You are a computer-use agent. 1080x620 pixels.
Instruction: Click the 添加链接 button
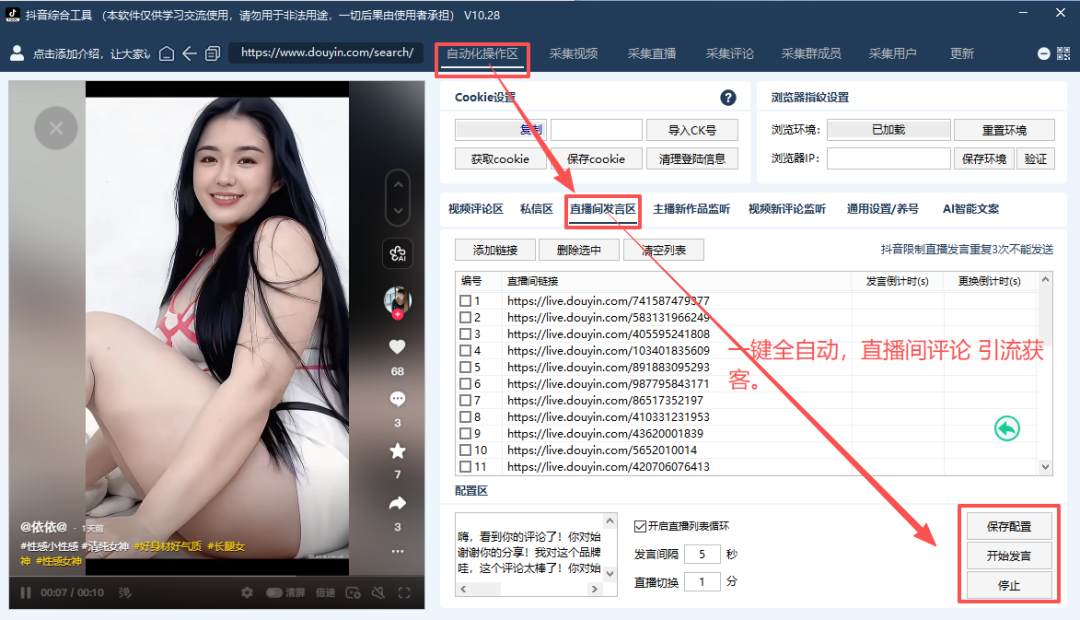pos(495,250)
